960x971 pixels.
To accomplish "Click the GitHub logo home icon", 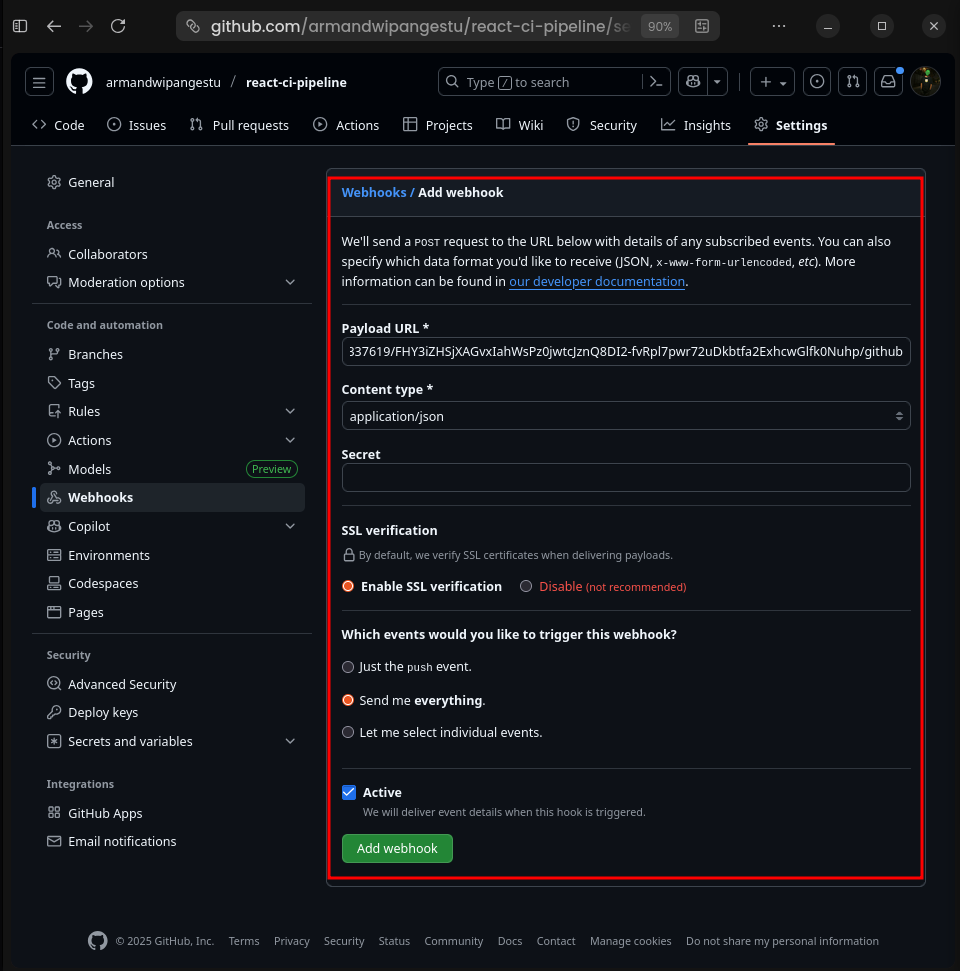I will [79, 82].
